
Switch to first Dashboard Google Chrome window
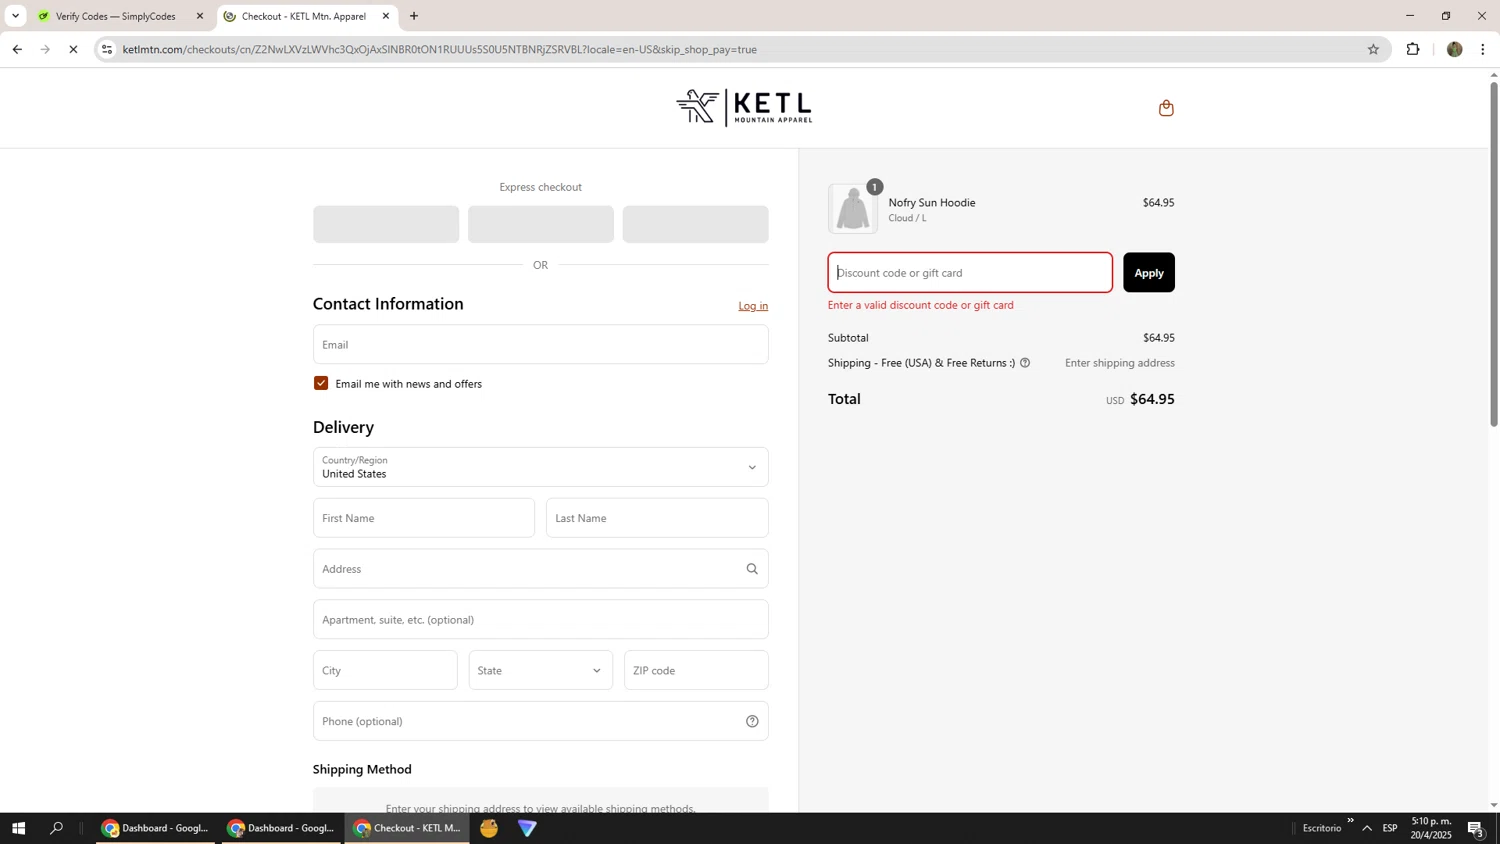(156, 828)
